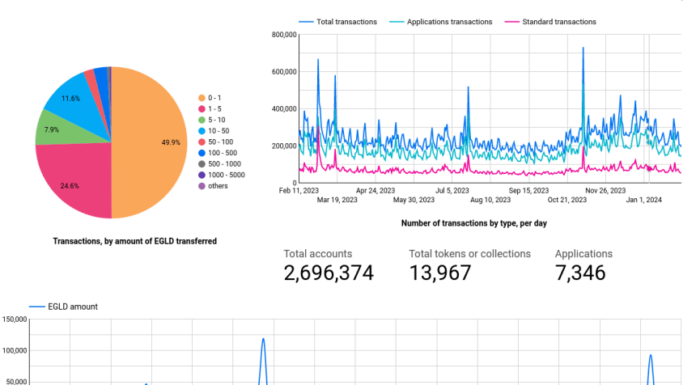Click the Oct 21, 2023 axis label
This screenshot has width=696, height=385.
pyautogui.click(x=567, y=200)
